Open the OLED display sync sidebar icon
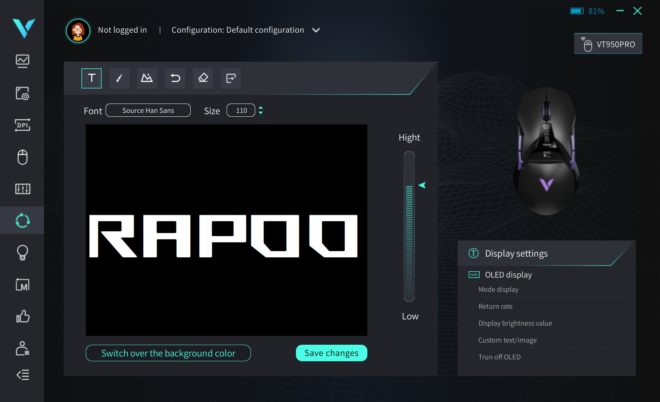This screenshot has width=660, height=402. tap(23, 221)
